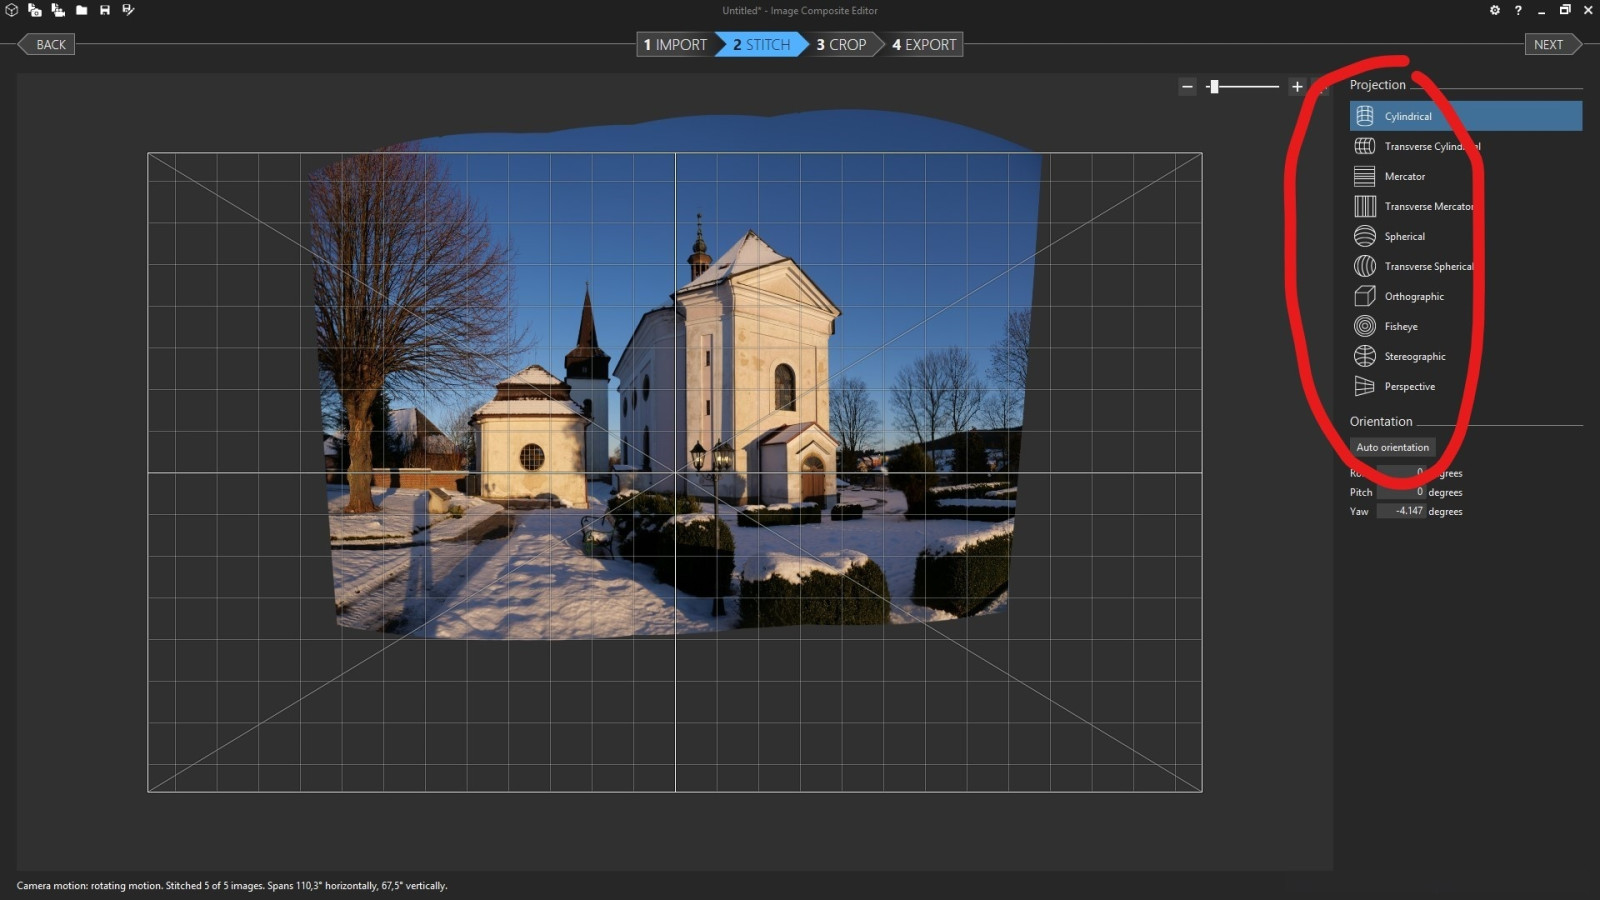Click the NEXT button
Viewport: 1600px width, 900px height.
click(1549, 45)
